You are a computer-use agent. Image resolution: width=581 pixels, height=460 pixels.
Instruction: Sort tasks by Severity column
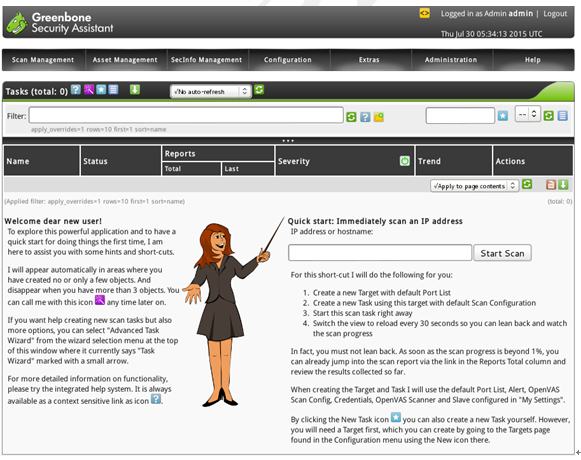pyautogui.click(x=293, y=161)
